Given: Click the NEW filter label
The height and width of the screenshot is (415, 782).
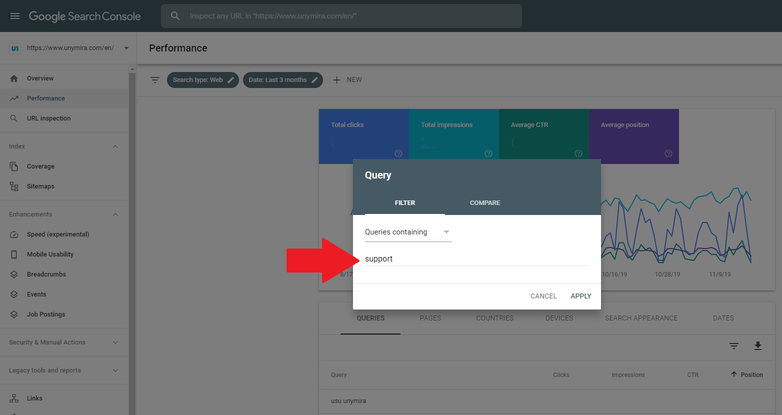Looking at the screenshot, I should click(354, 80).
